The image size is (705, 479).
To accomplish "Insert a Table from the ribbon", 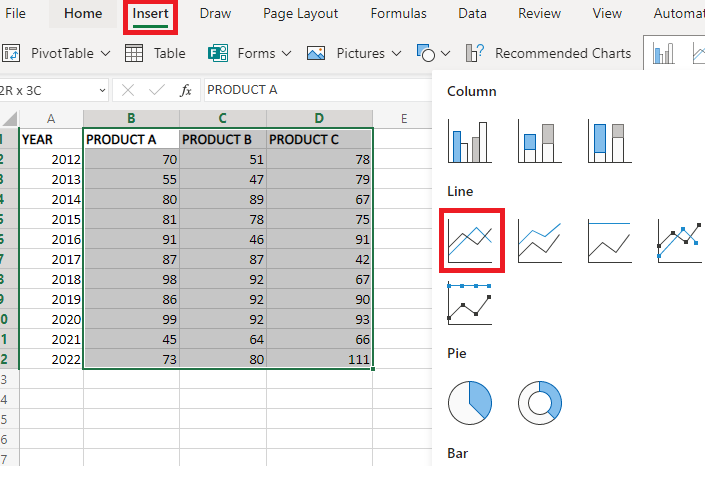I will (x=156, y=53).
